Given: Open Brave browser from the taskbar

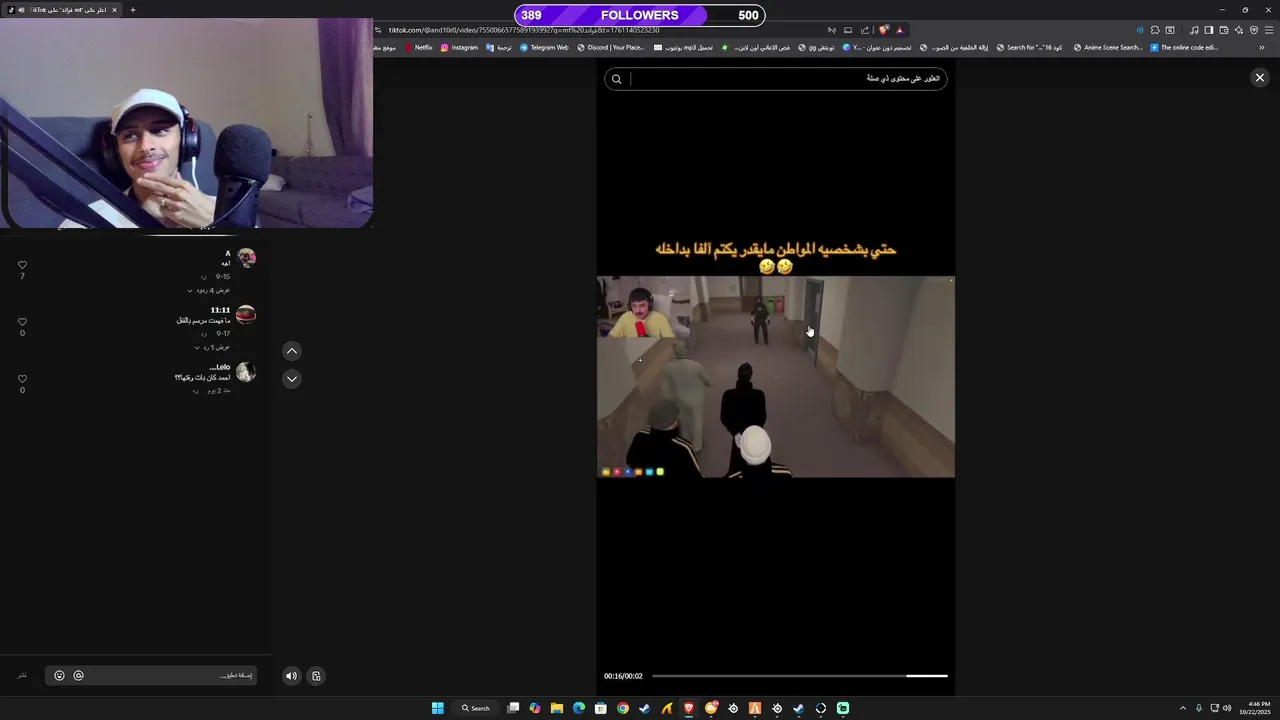Looking at the screenshot, I should pos(689,708).
